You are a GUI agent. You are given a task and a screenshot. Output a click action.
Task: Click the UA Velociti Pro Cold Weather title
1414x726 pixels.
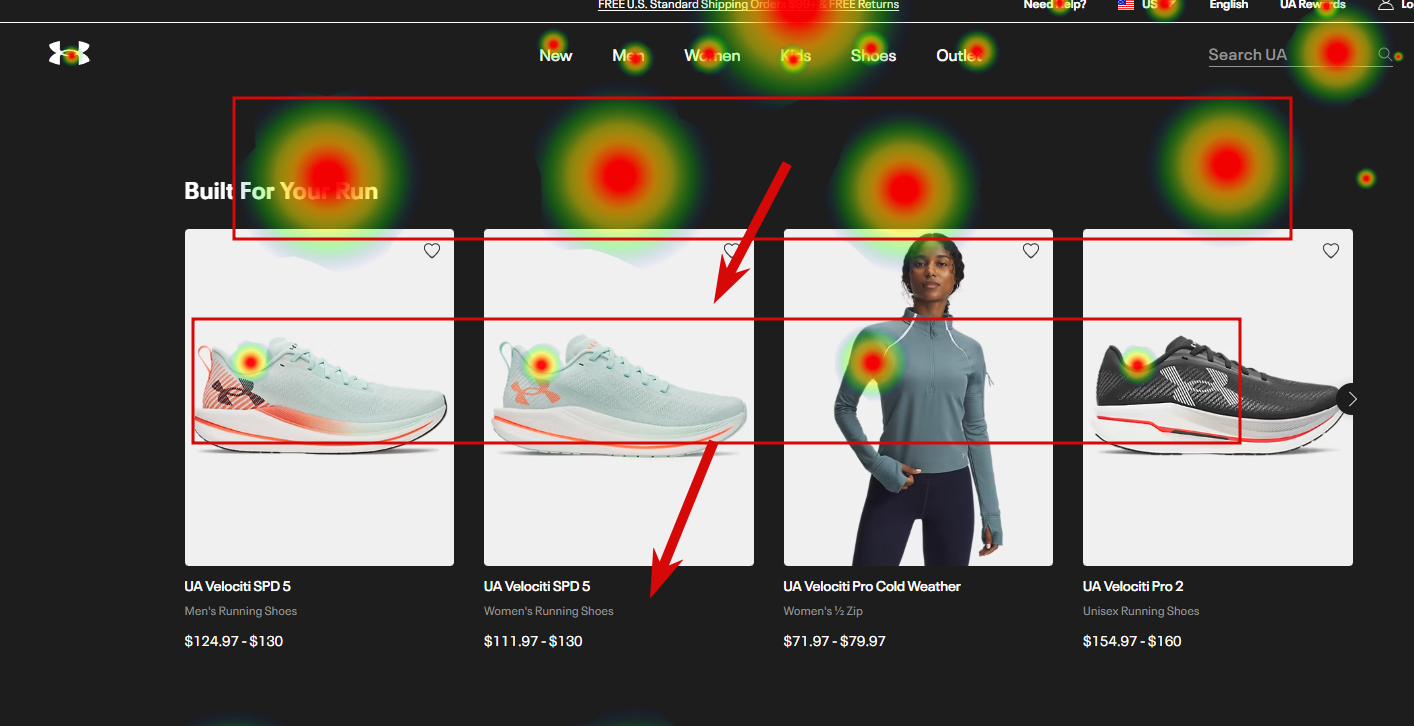[x=872, y=586]
